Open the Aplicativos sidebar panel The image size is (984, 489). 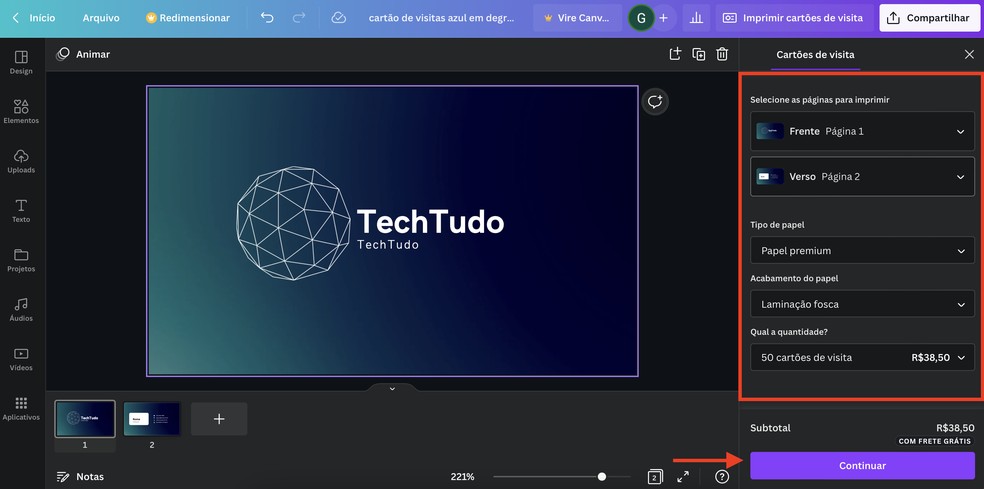point(21,408)
